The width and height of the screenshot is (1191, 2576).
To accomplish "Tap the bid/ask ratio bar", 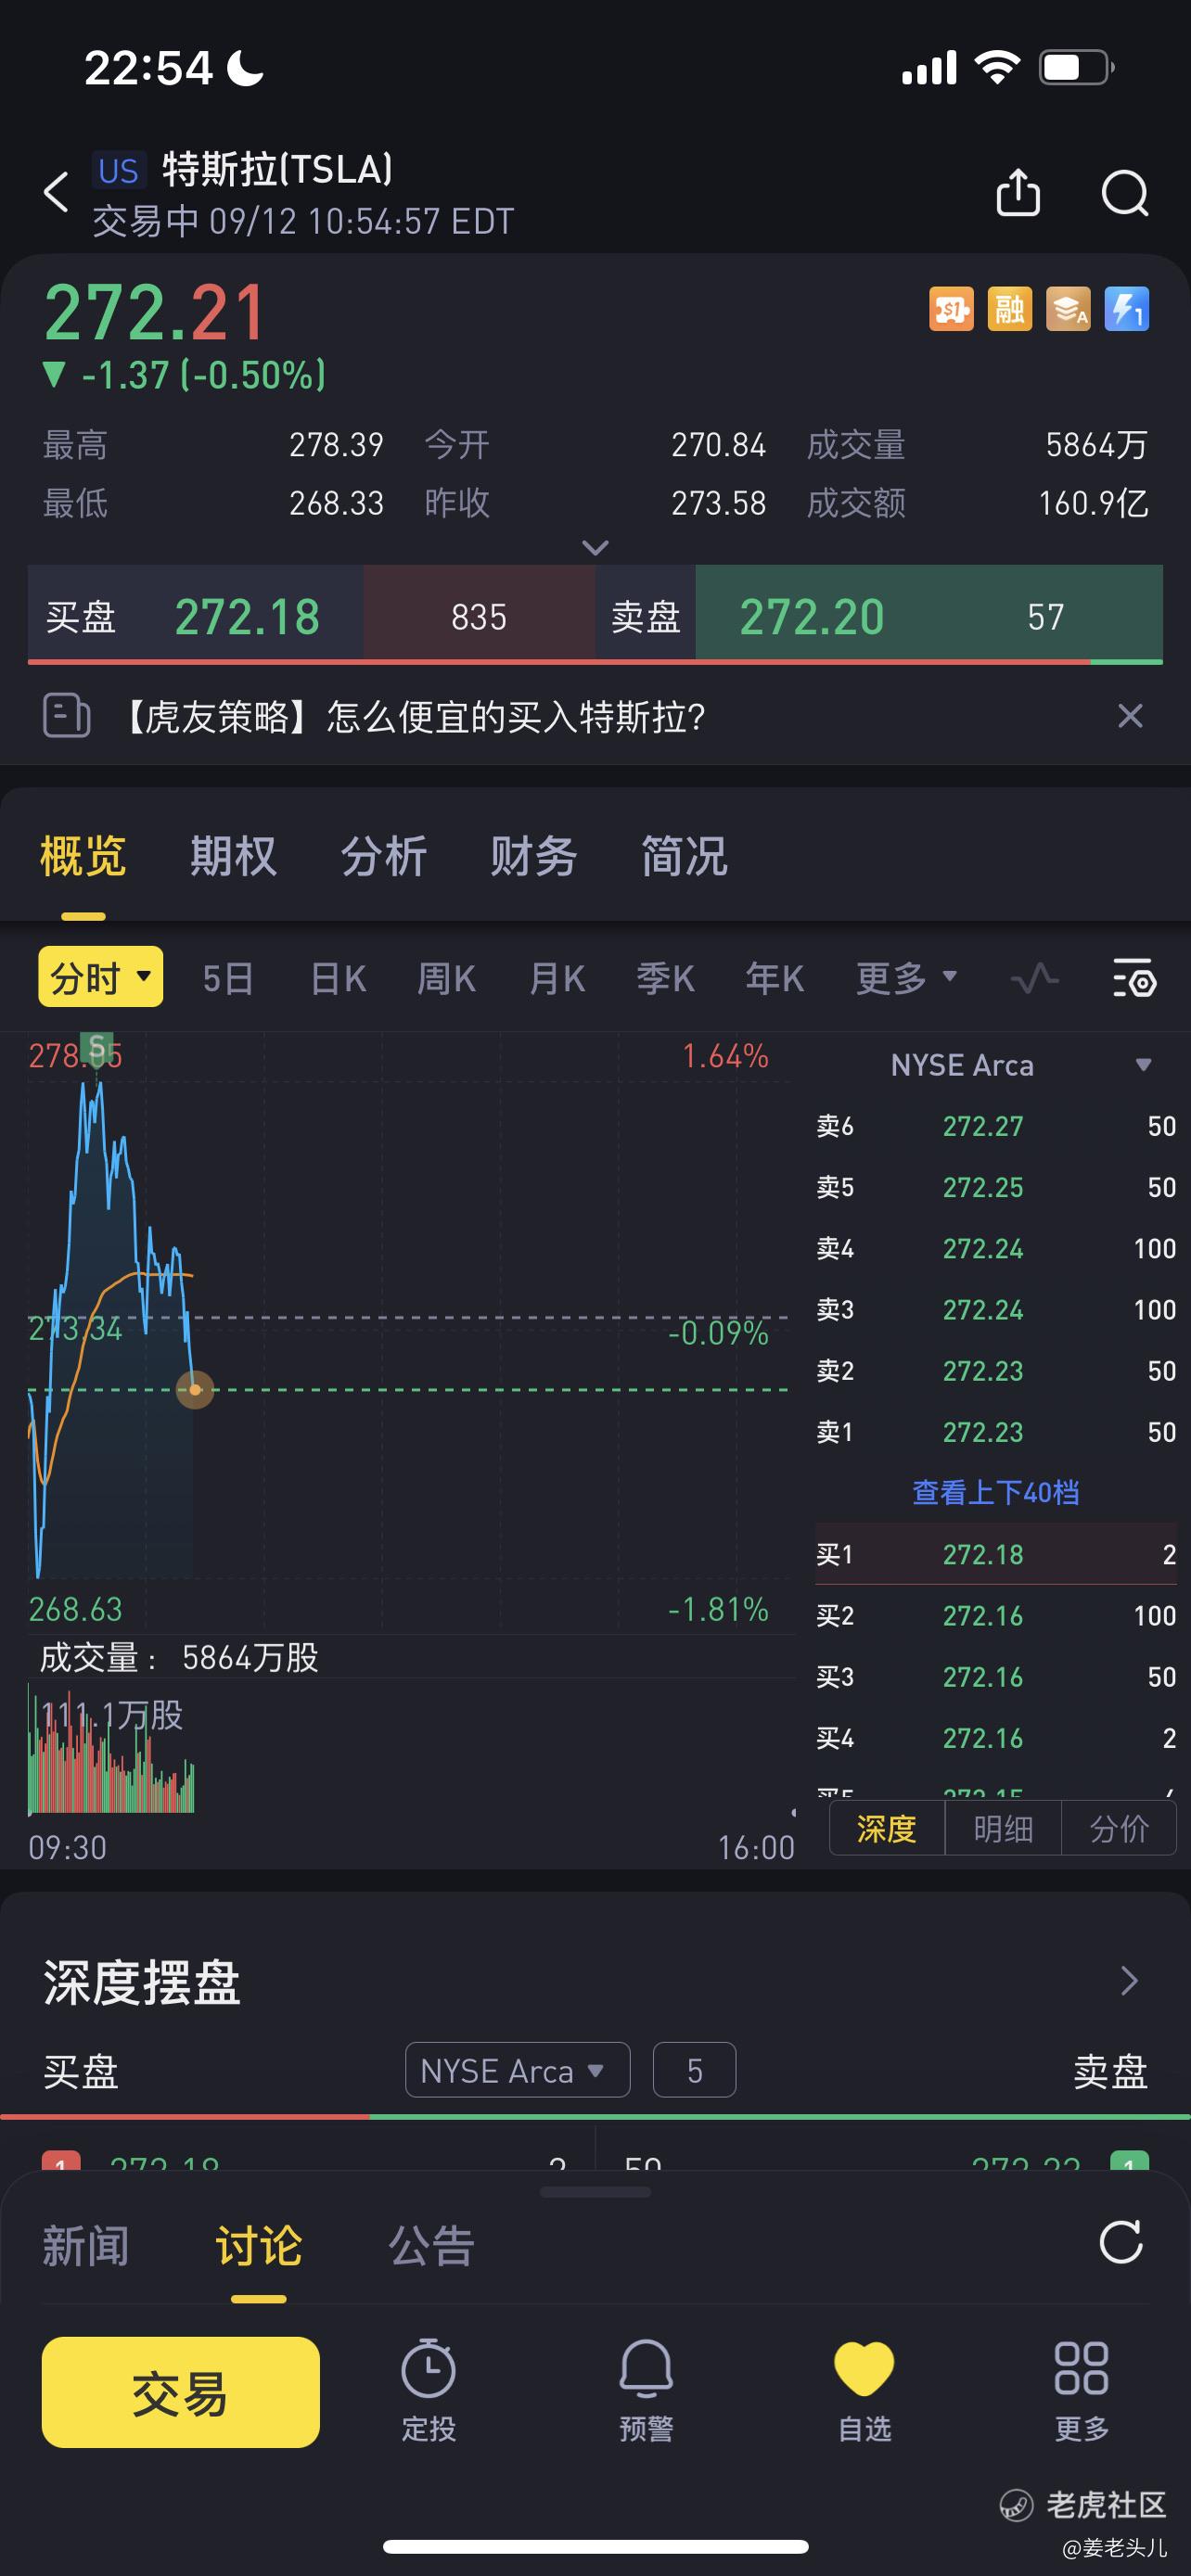I will click(595, 662).
